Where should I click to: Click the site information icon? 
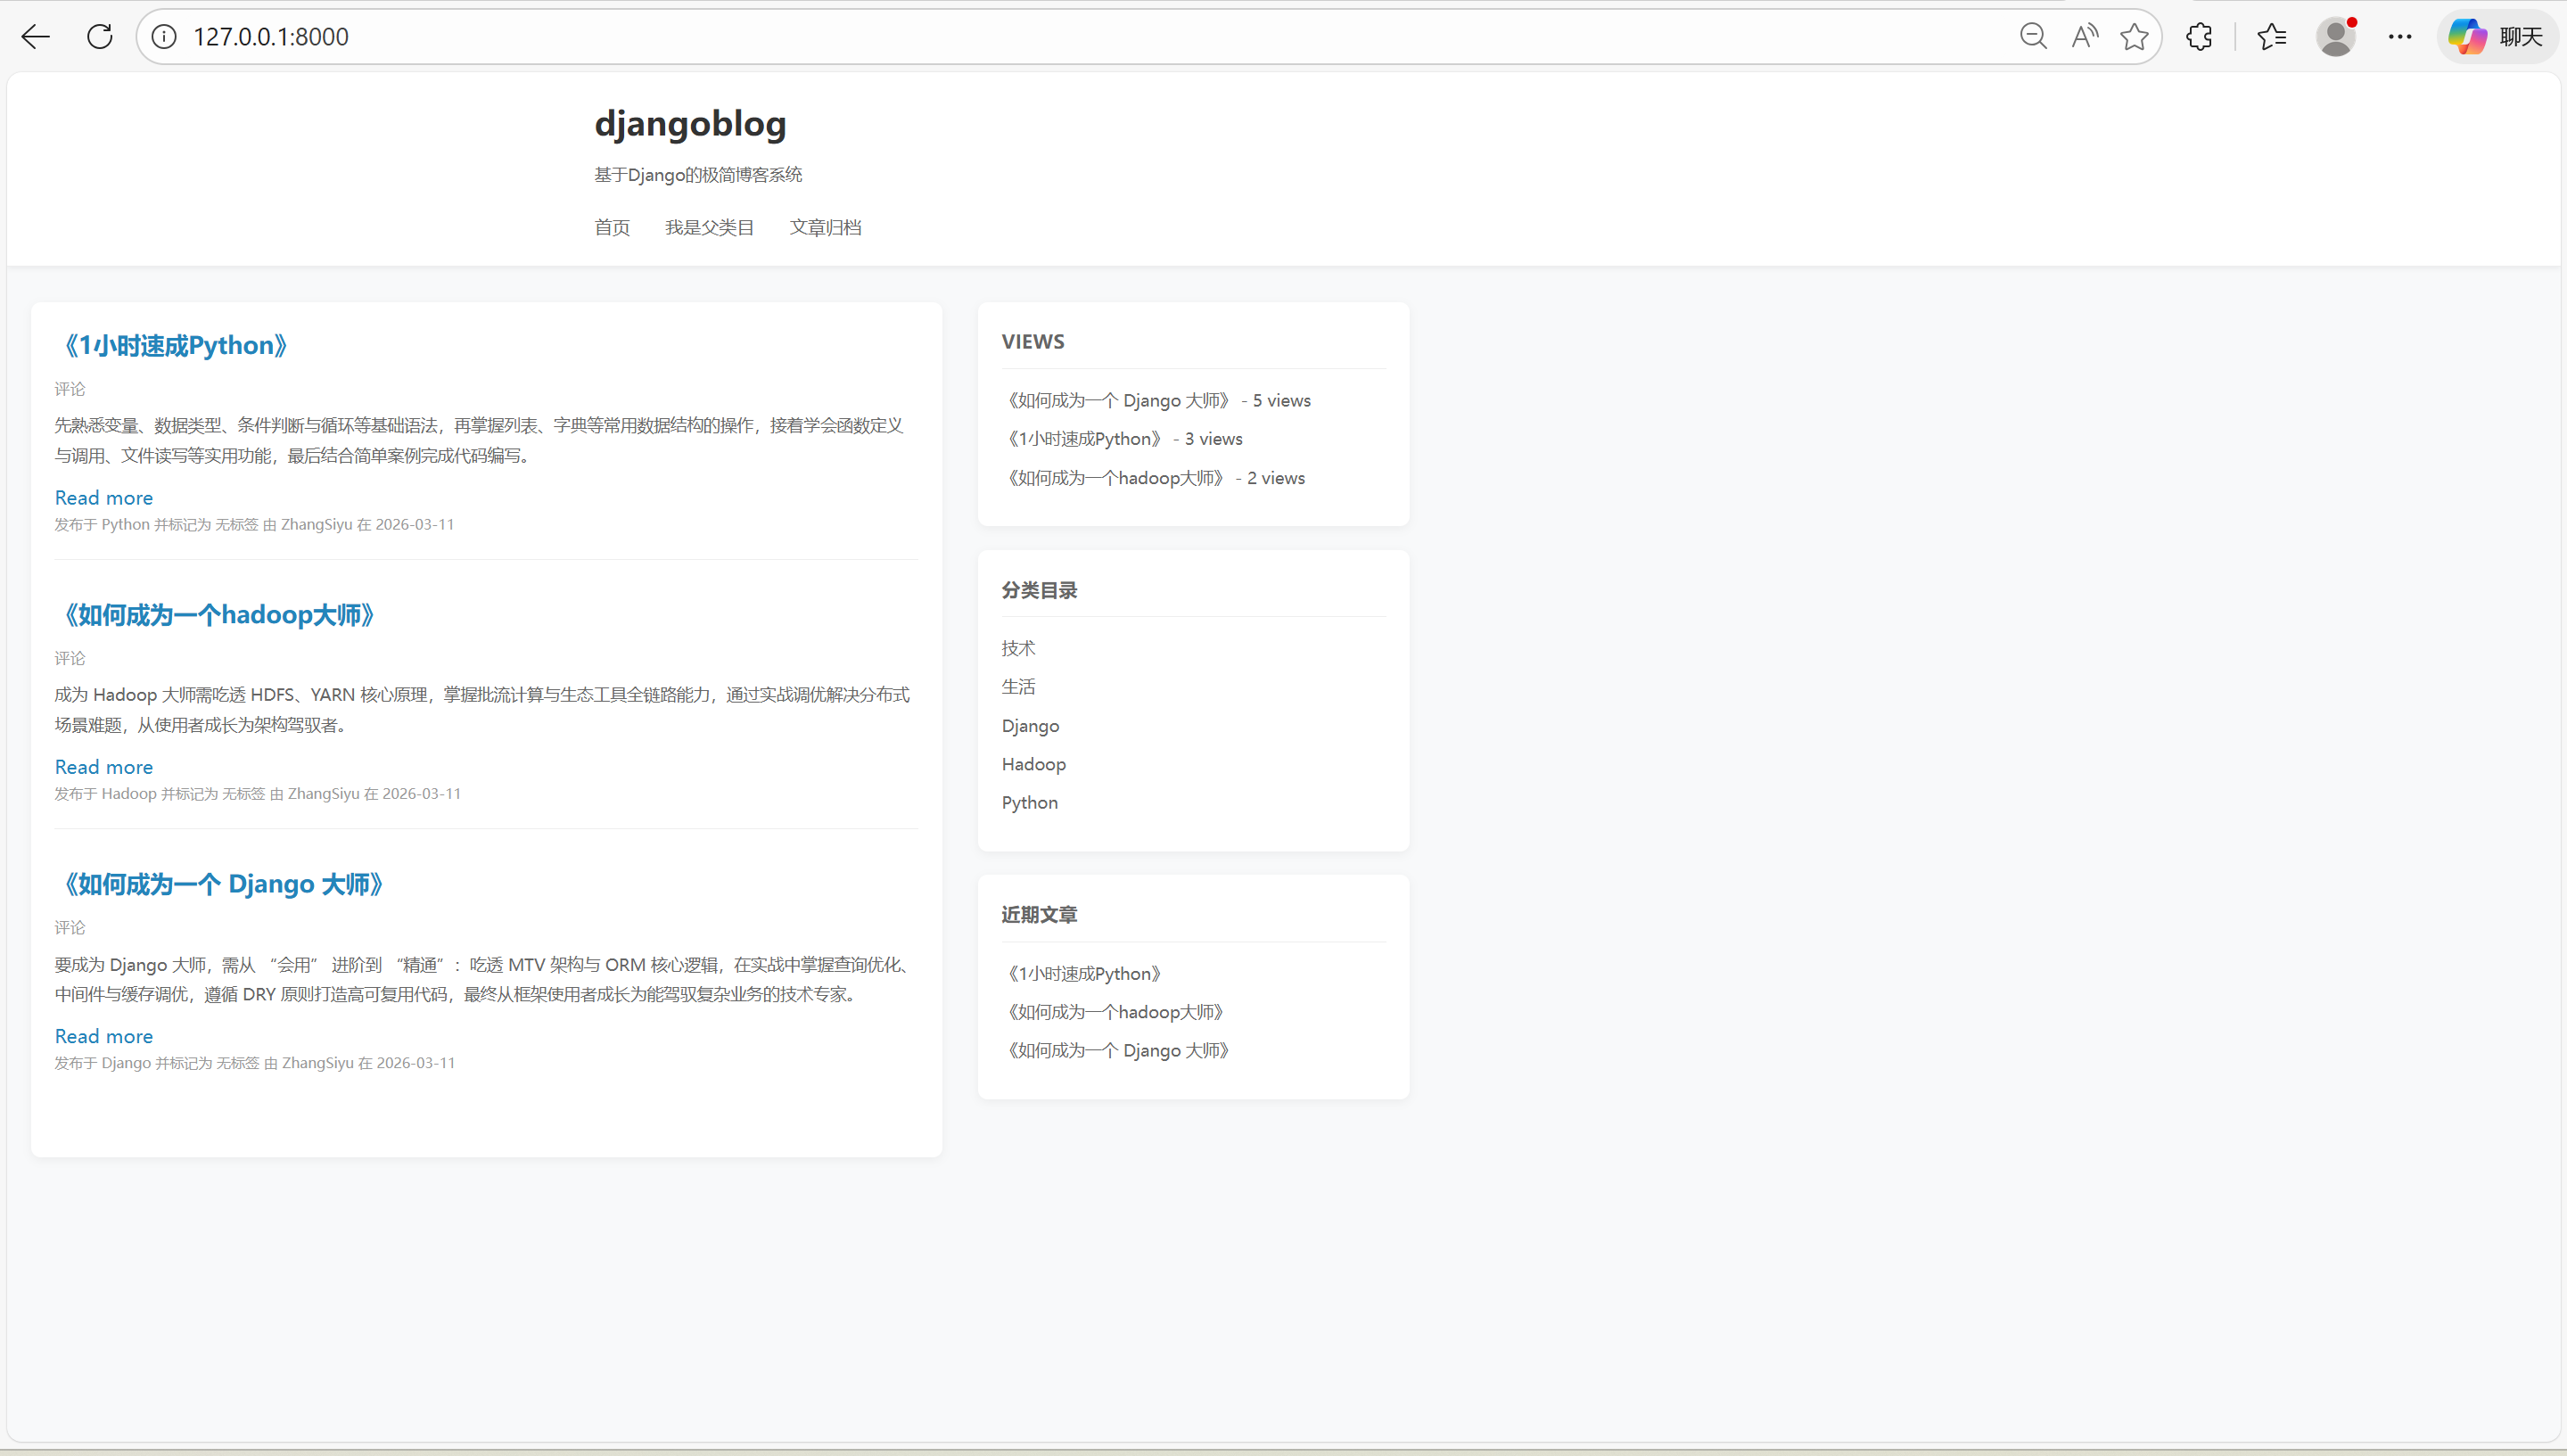[164, 37]
